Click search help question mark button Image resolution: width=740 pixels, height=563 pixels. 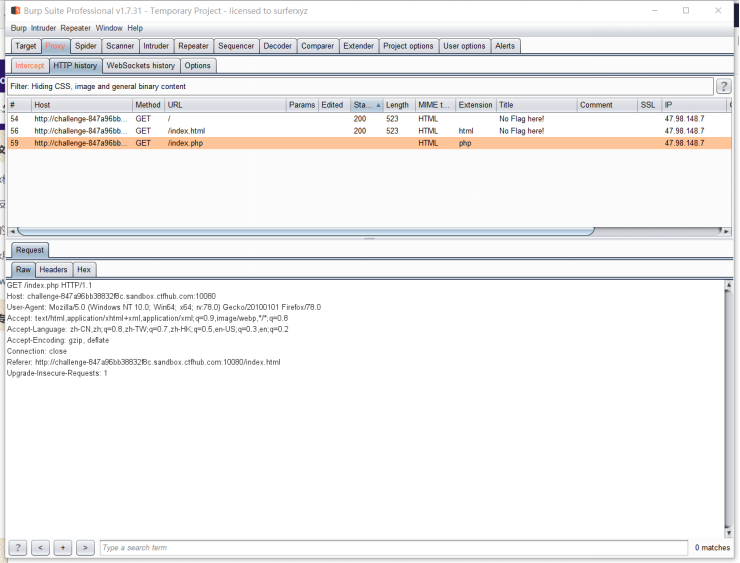[x=17, y=547]
